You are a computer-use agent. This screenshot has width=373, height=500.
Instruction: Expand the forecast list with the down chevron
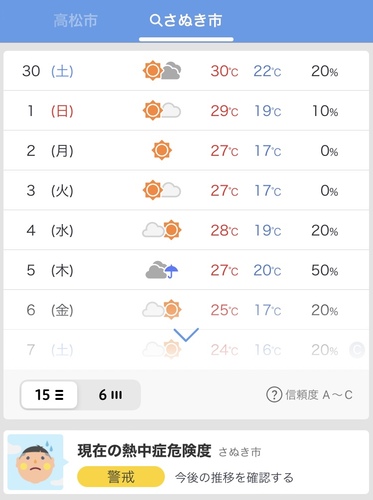tap(186, 334)
